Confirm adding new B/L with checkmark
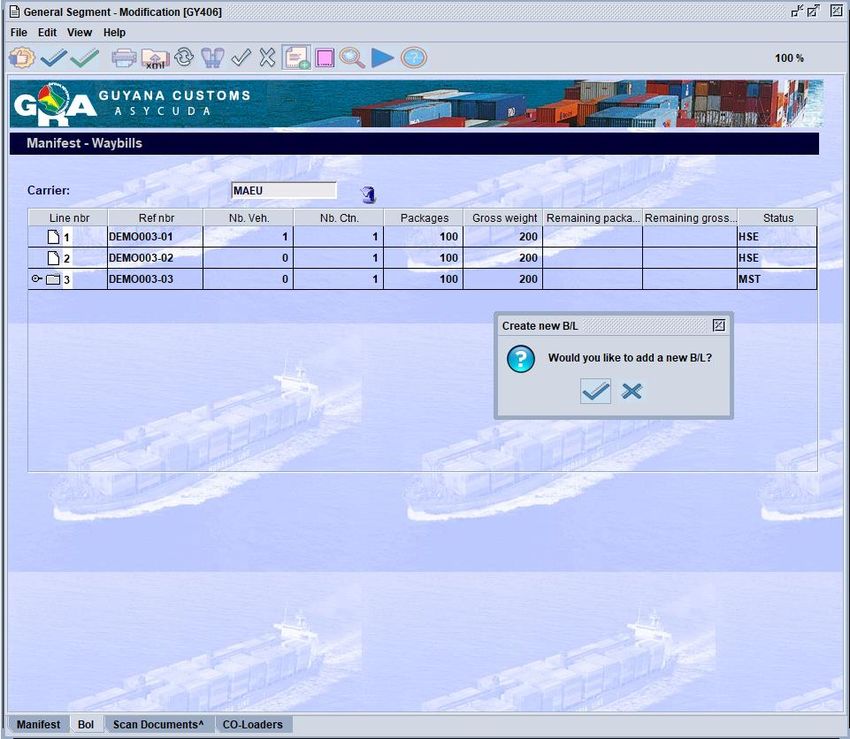Image resolution: width=850 pixels, height=739 pixels. tap(596, 391)
